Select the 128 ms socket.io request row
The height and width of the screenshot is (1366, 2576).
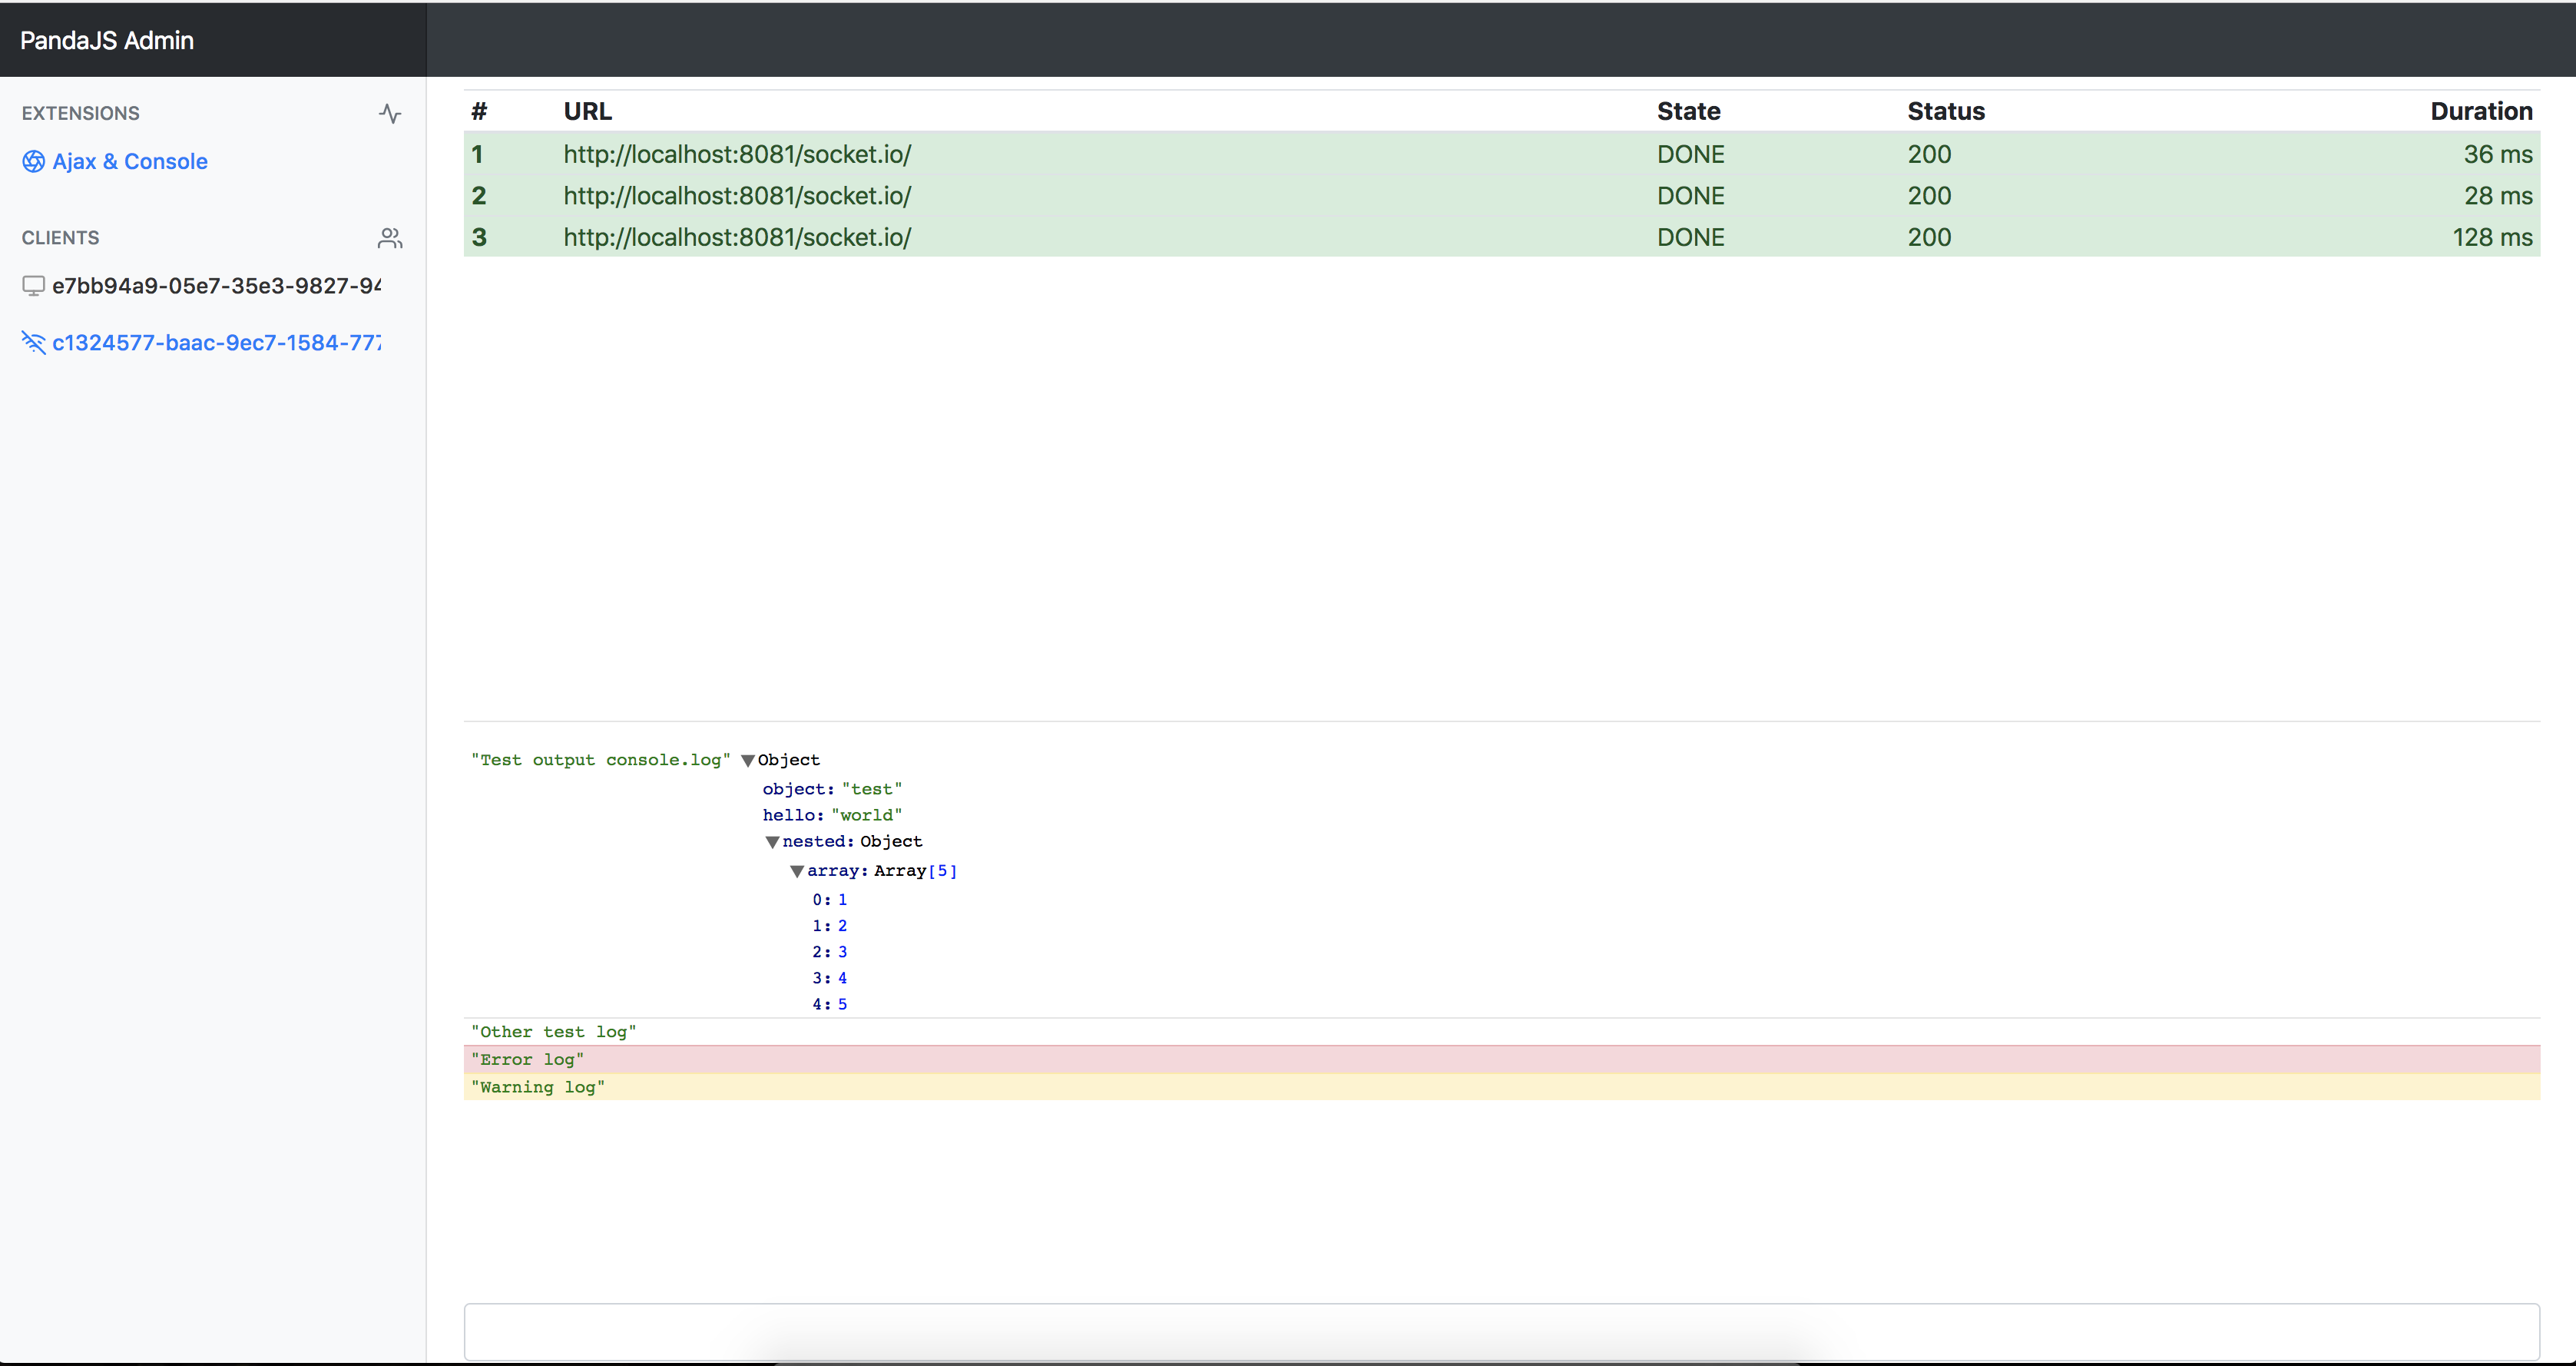1500,237
